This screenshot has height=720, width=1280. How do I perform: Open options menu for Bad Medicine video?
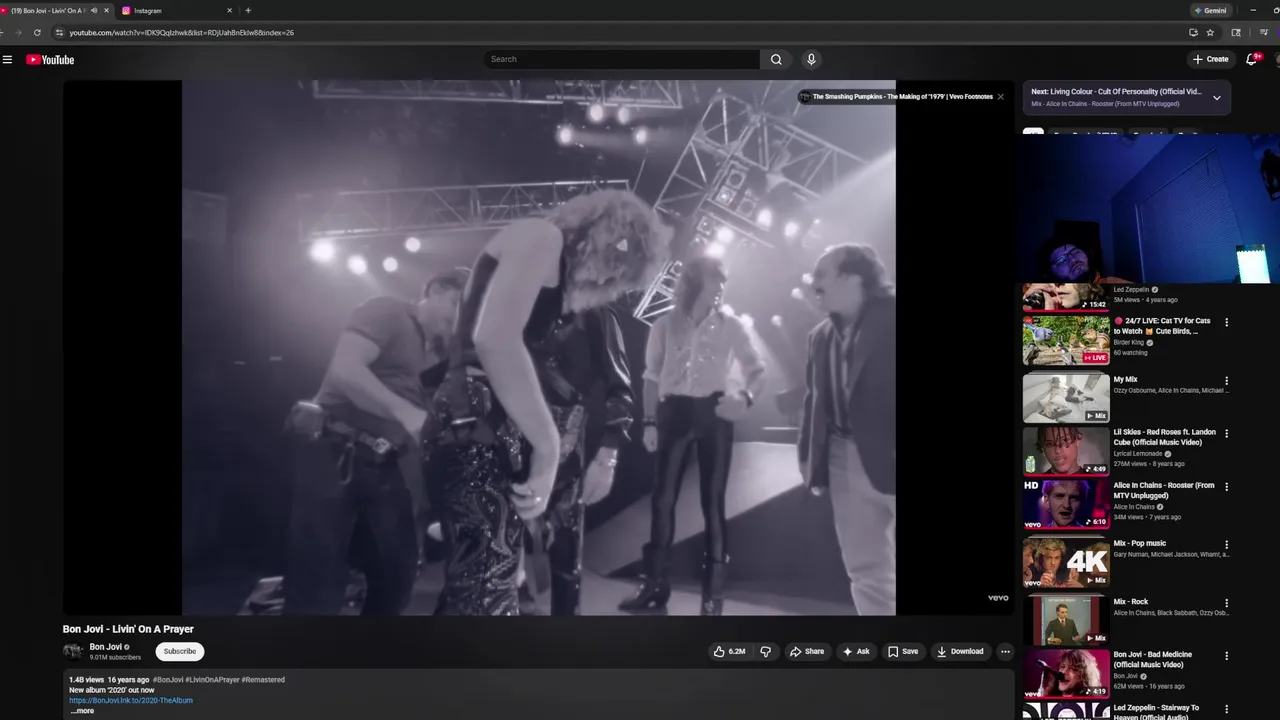[1226, 656]
